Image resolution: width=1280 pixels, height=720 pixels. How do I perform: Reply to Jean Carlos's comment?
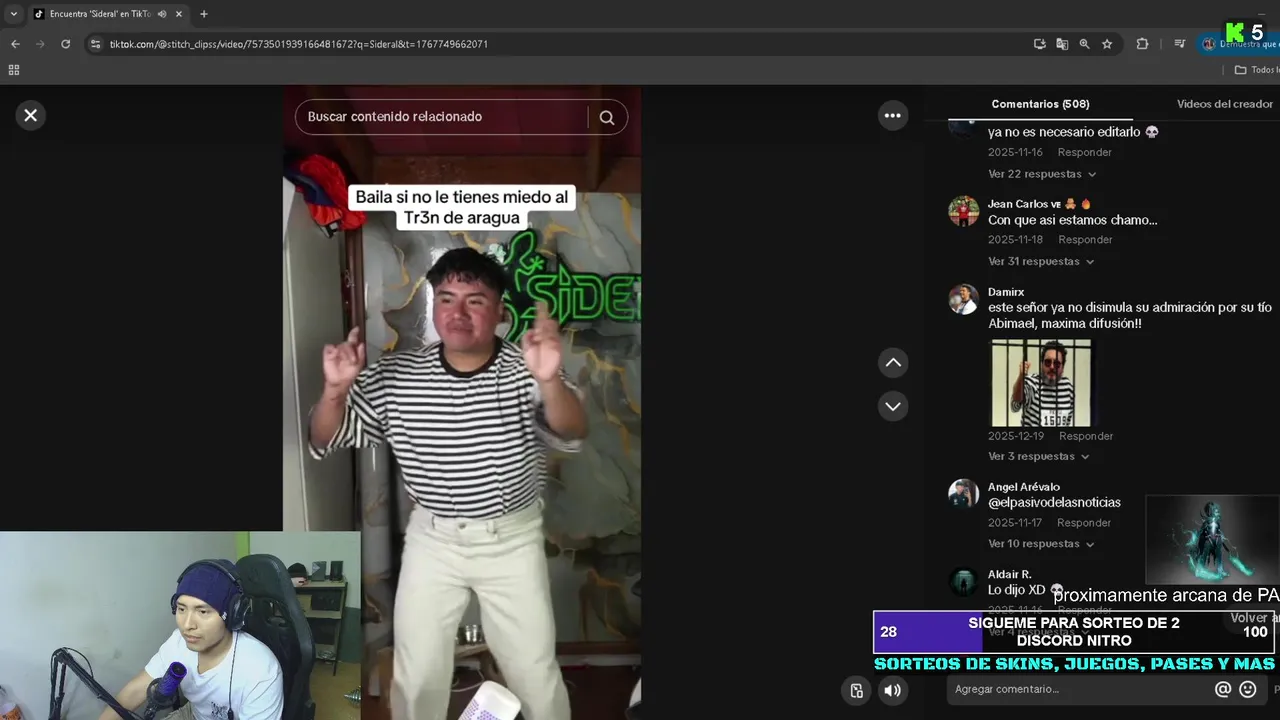point(1085,239)
